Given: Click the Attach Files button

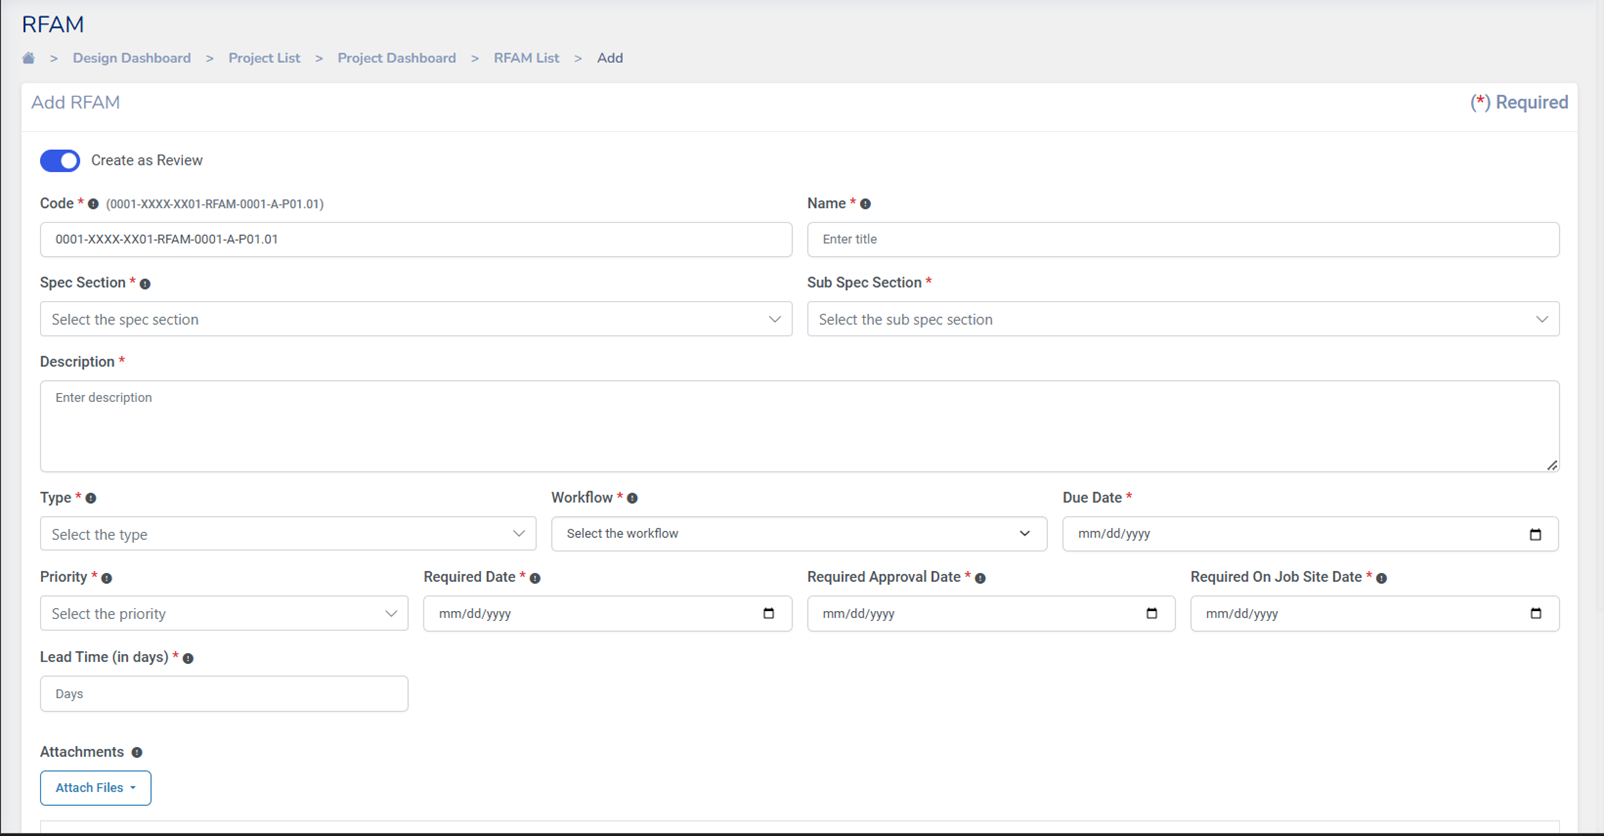Looking at the screenshot, I should click(95, 788).
